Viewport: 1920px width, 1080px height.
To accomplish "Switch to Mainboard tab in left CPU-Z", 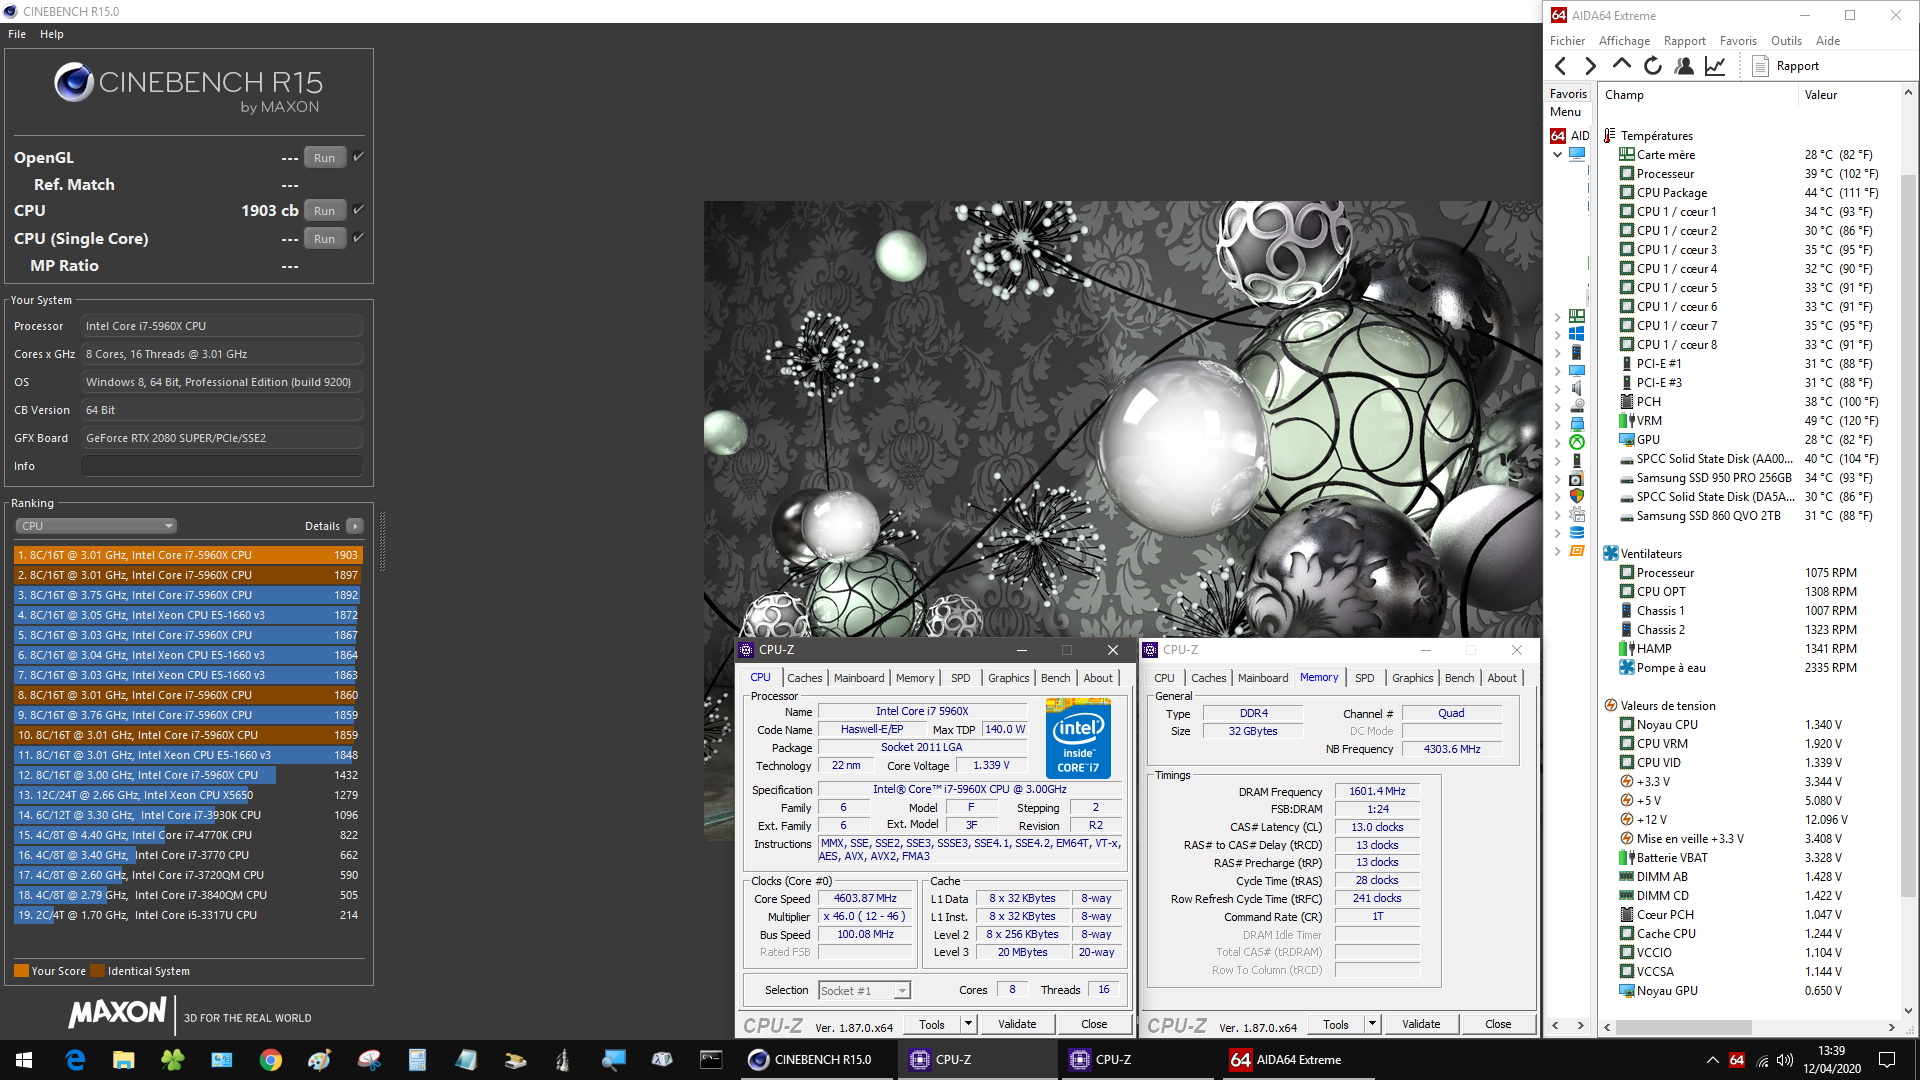I will point(859,678).
